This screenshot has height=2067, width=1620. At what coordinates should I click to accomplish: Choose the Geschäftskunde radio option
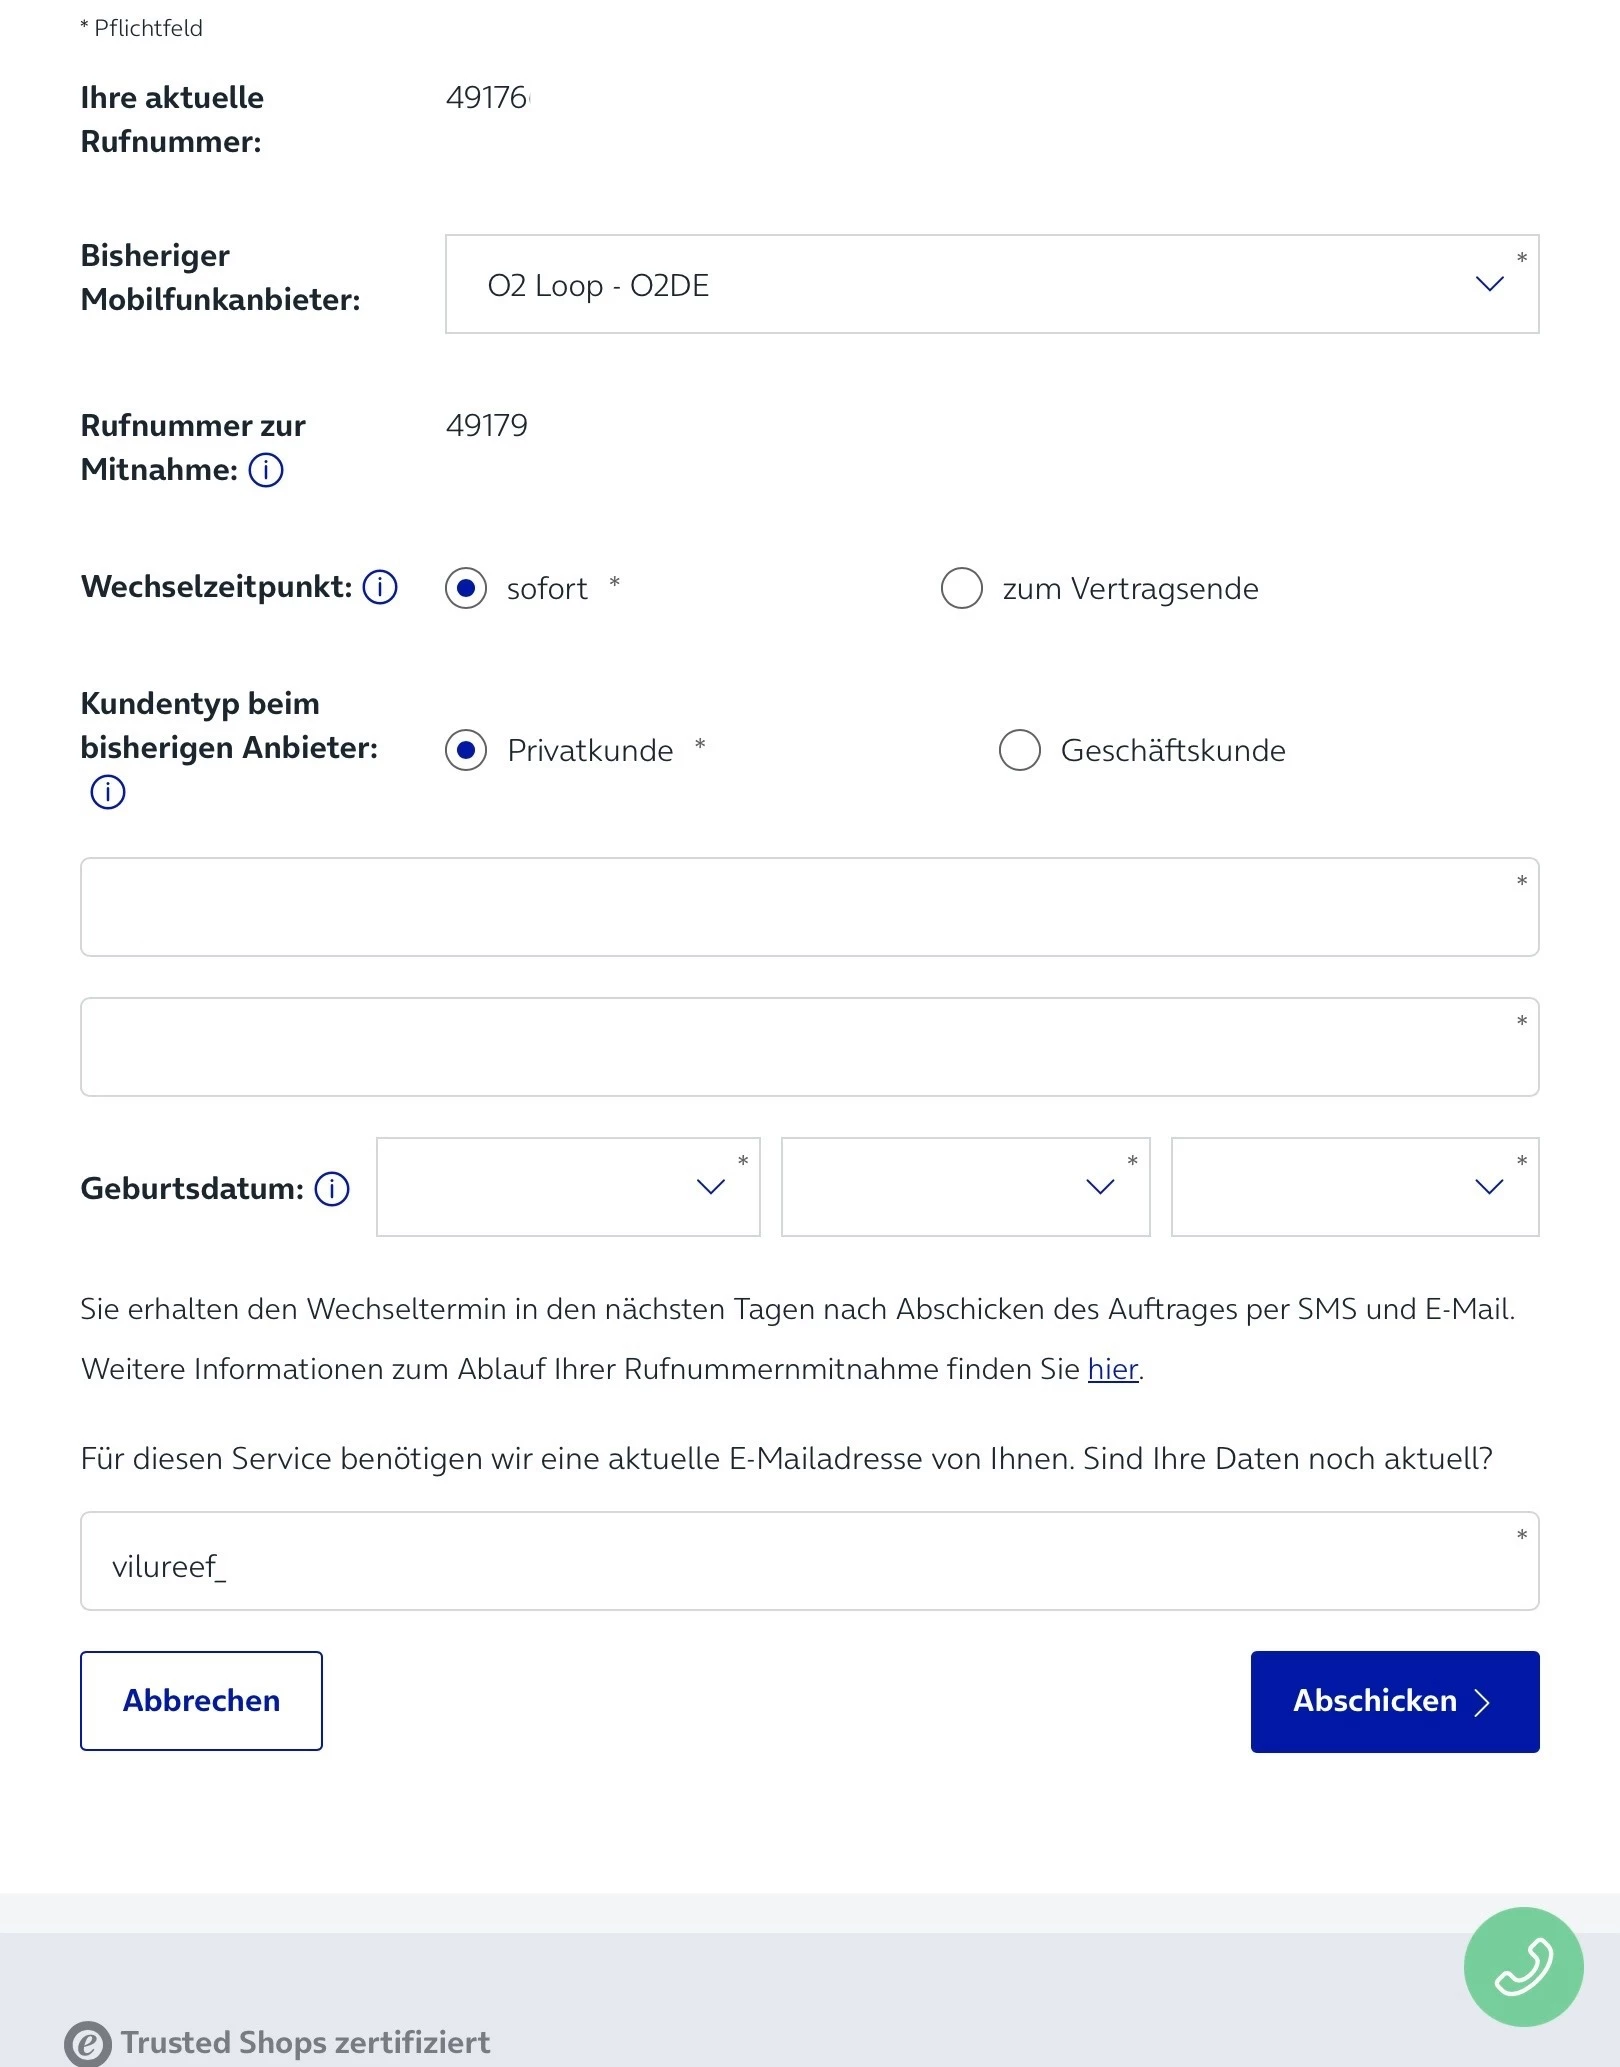(x=1020, y=750)
